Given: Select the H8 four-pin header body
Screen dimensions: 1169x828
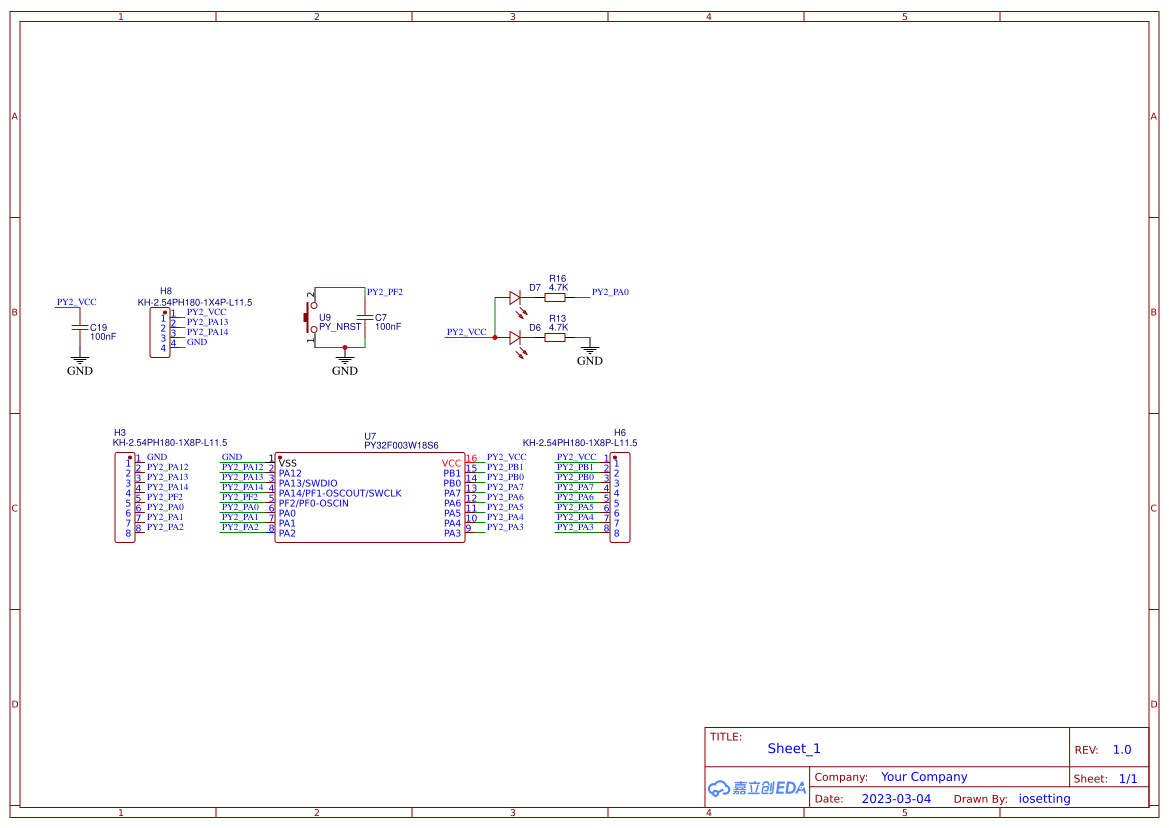Looking at the screenshot, I should [x=160, y=333].
